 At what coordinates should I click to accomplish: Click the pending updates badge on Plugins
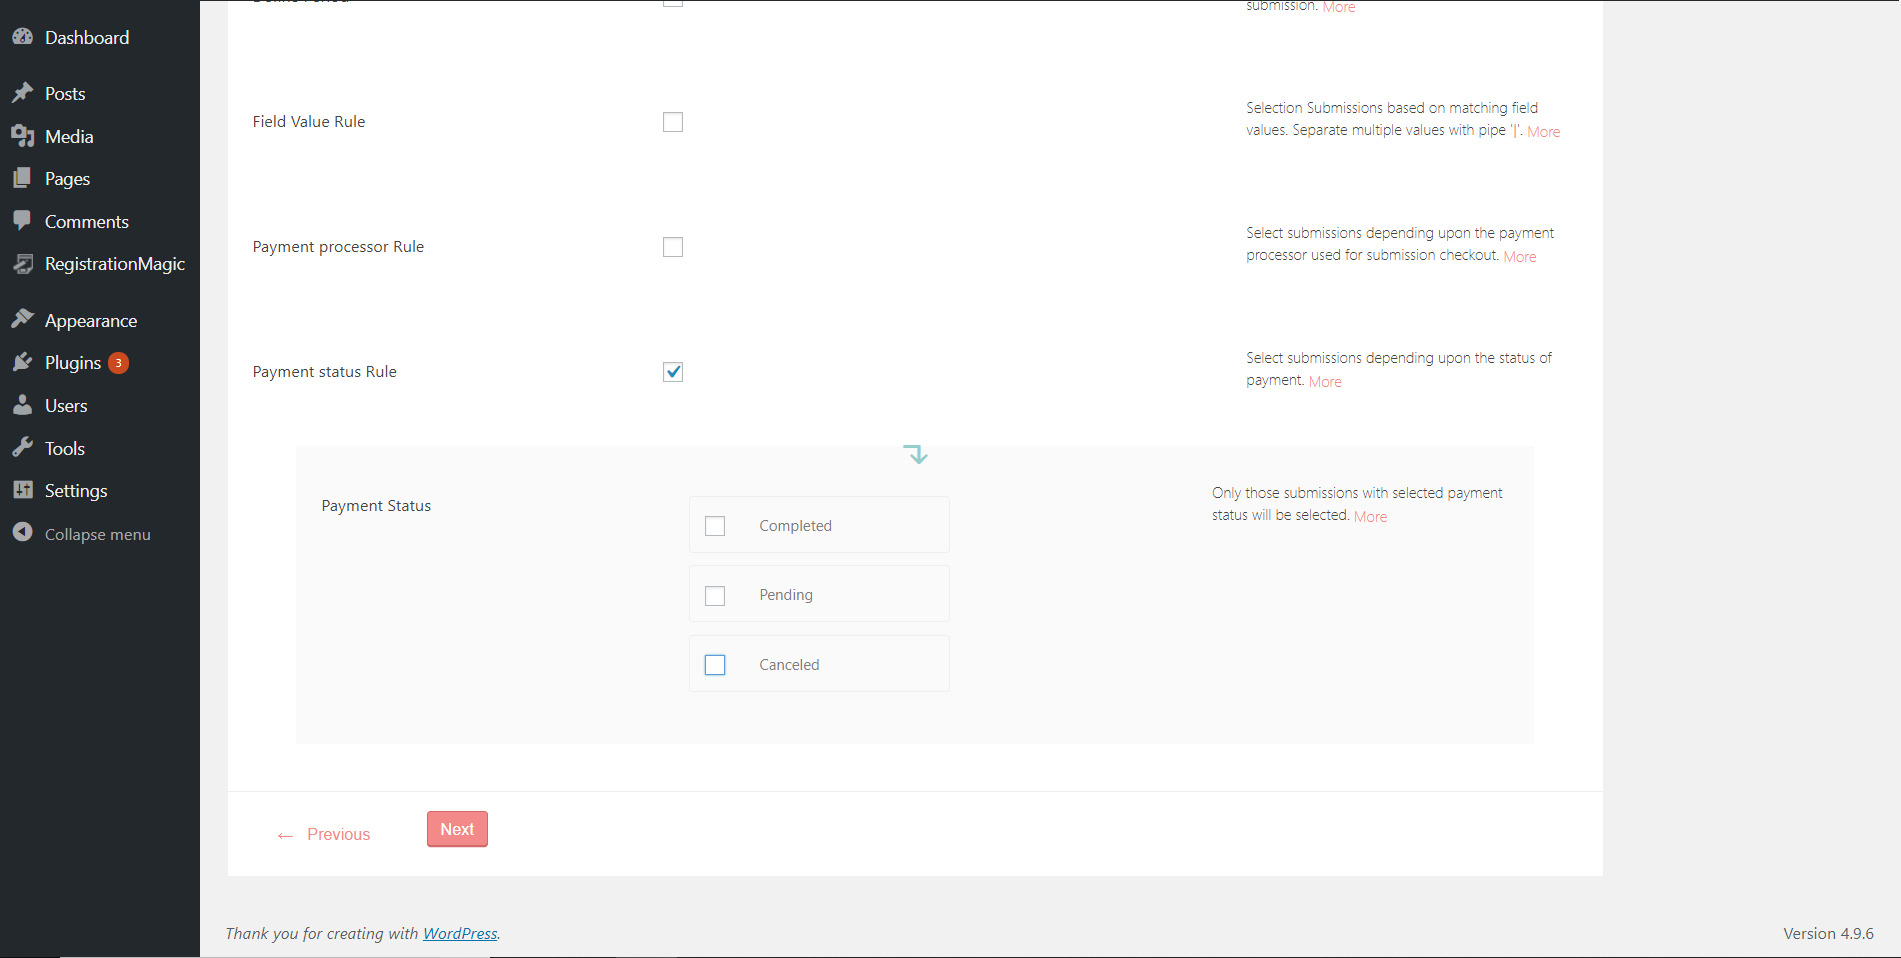click(117, 362)
